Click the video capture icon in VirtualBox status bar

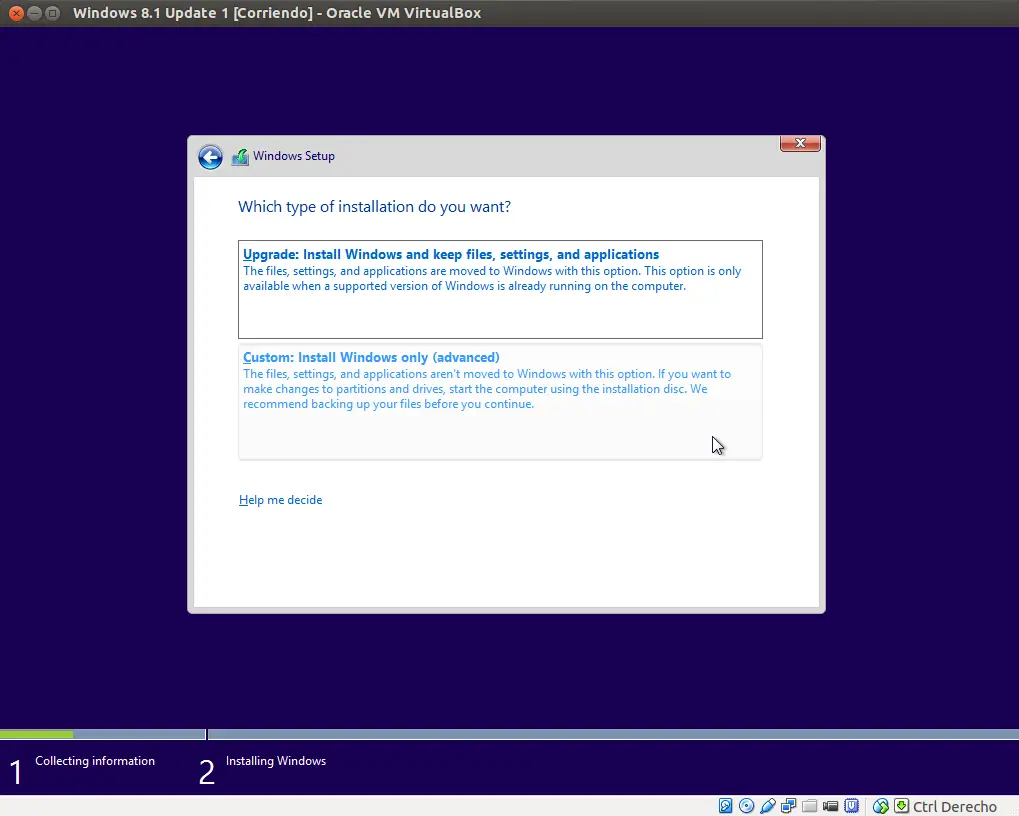(830, 806)
